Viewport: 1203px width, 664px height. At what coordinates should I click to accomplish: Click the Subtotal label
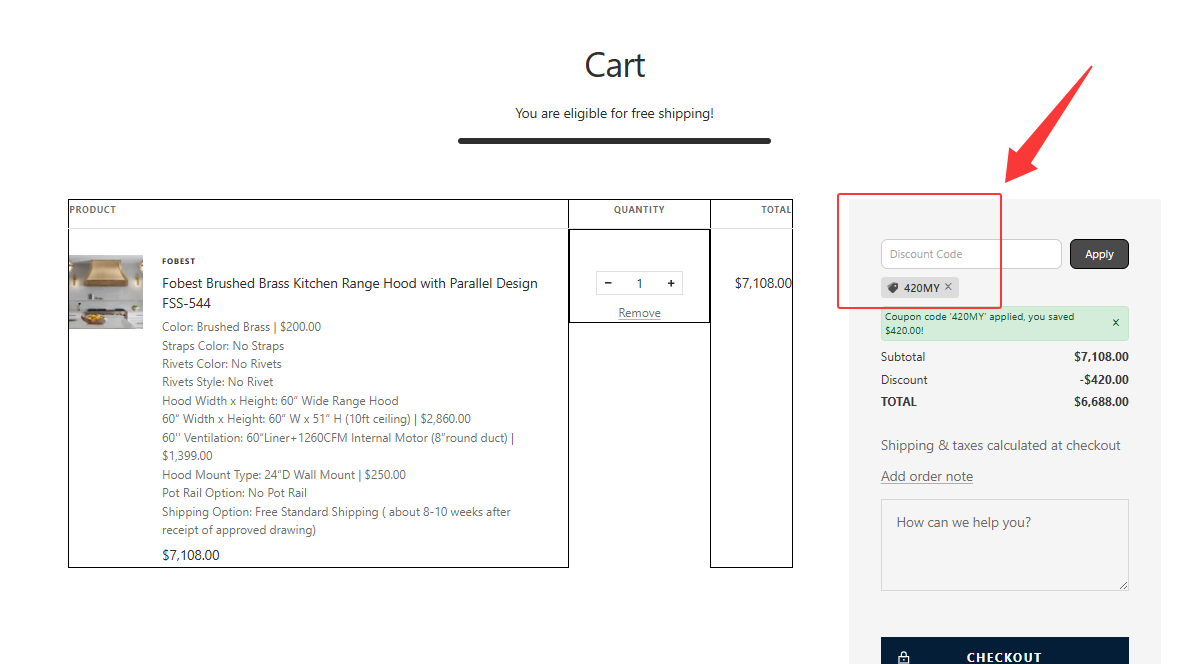pos(903,357)
